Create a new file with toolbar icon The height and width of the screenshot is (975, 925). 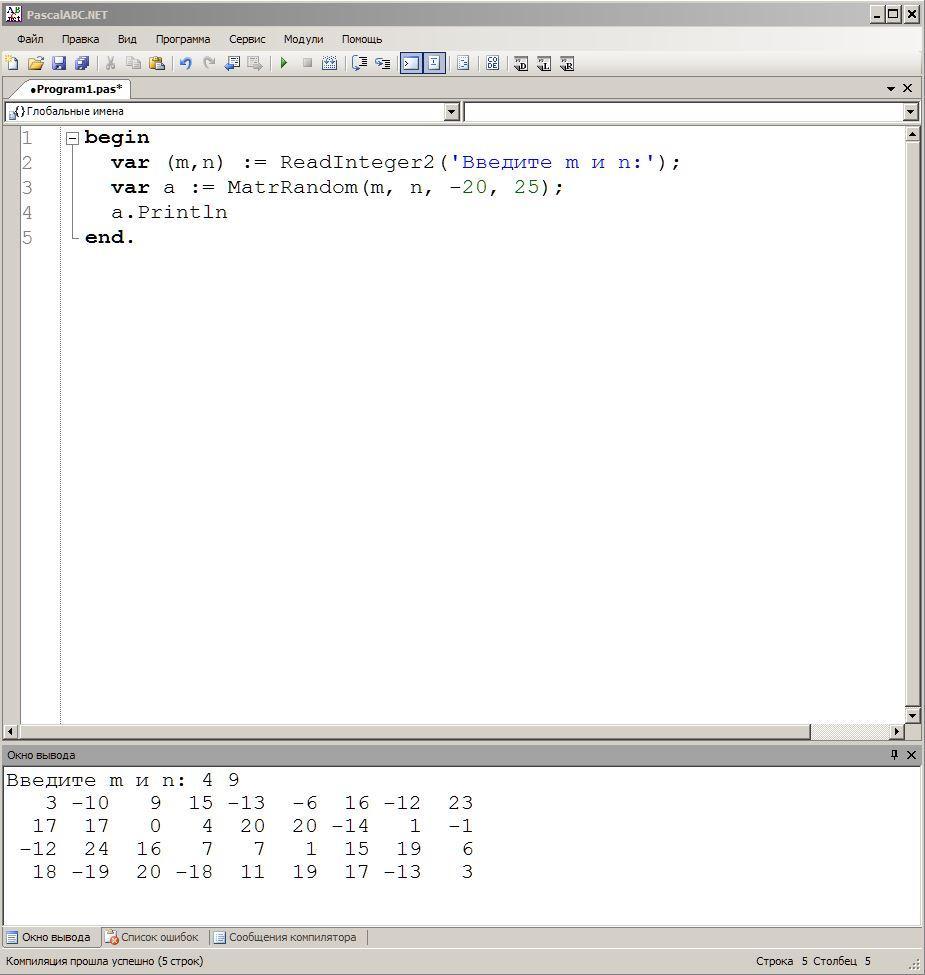[x=12, y=63]
